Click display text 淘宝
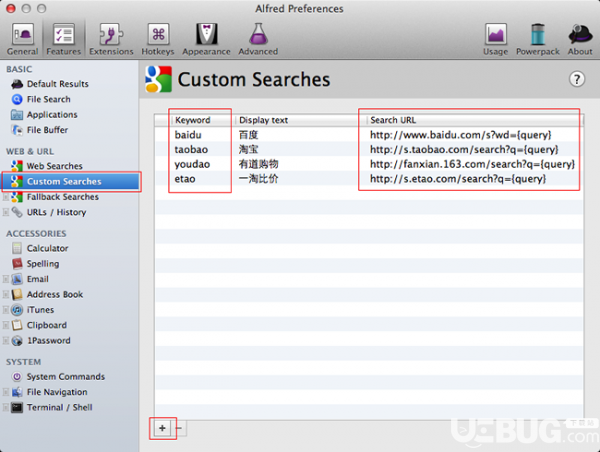This screenshot has height=452, width=600. pyautogui.click(x=248, y=149)
